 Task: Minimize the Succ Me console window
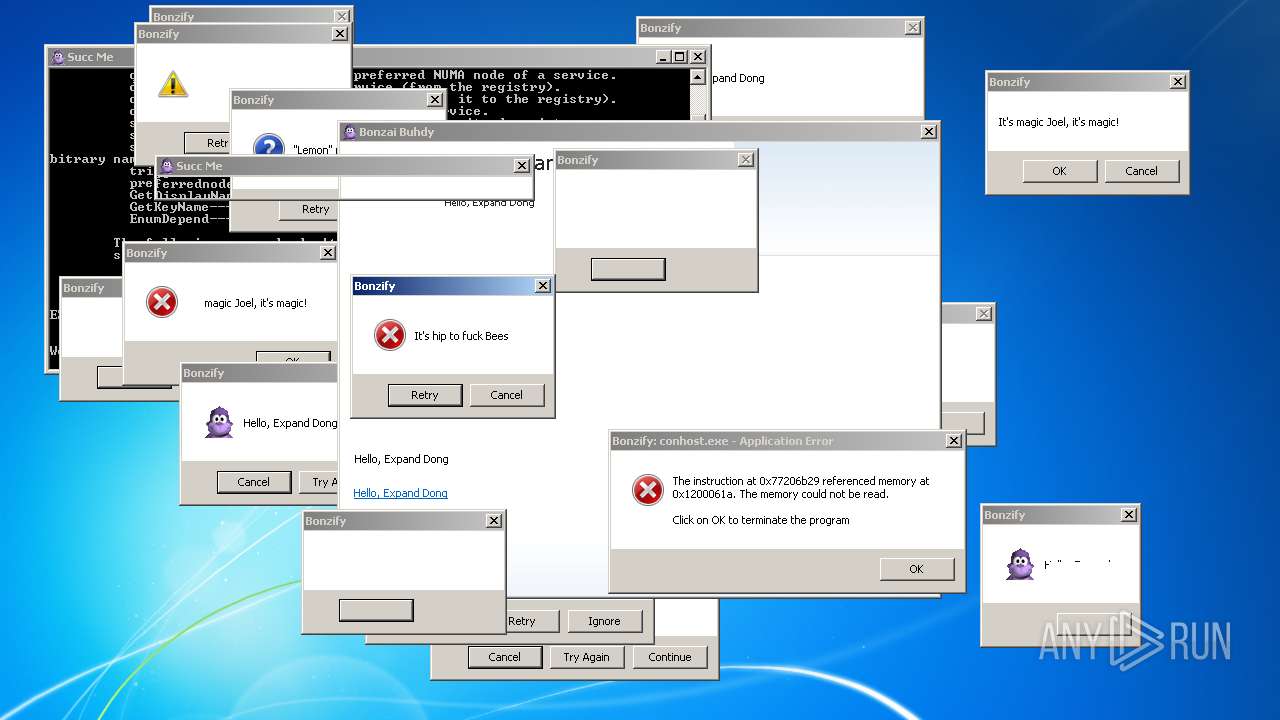coord(663,57)
